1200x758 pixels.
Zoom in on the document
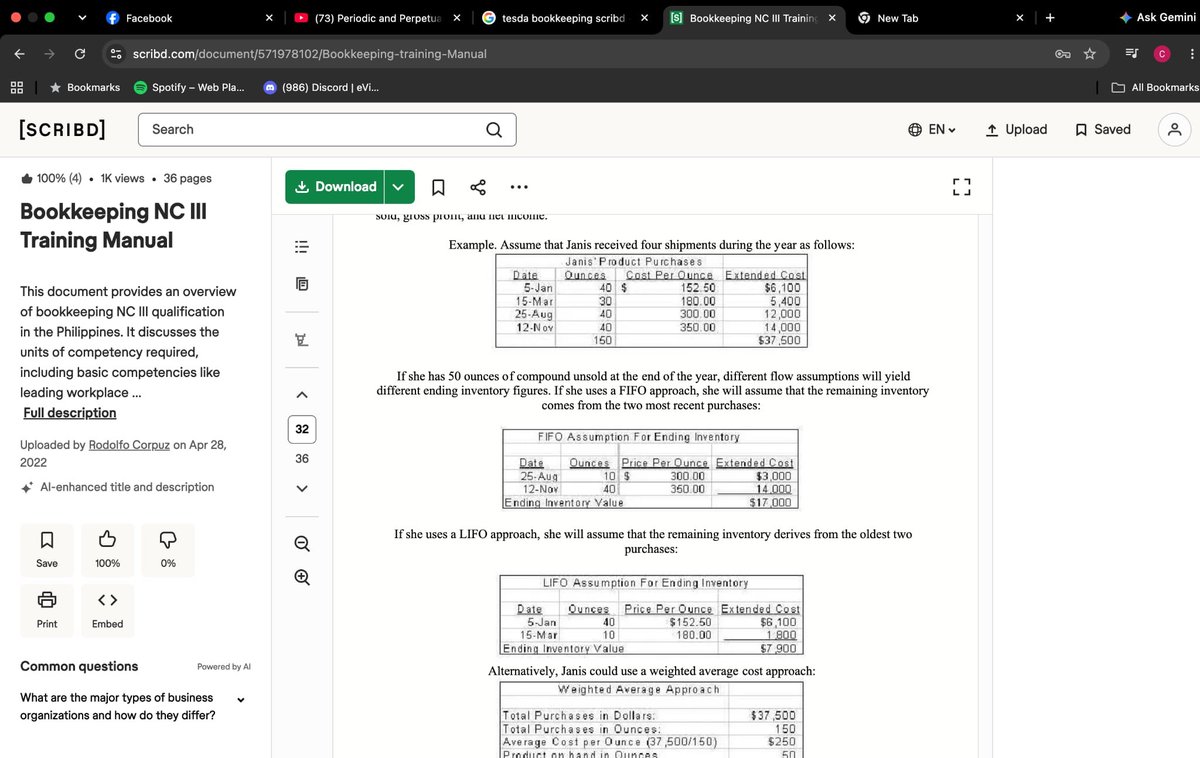(302, 577)
